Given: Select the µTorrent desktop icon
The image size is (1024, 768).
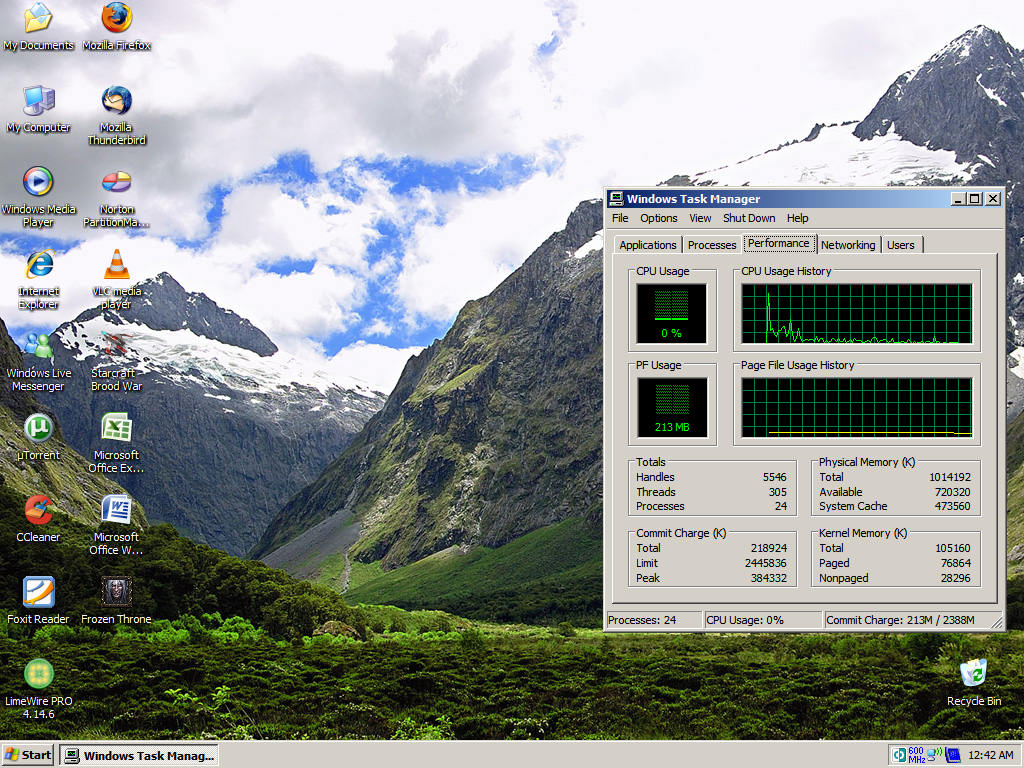Looking at the screenshot, I should (x=38, y=429).
